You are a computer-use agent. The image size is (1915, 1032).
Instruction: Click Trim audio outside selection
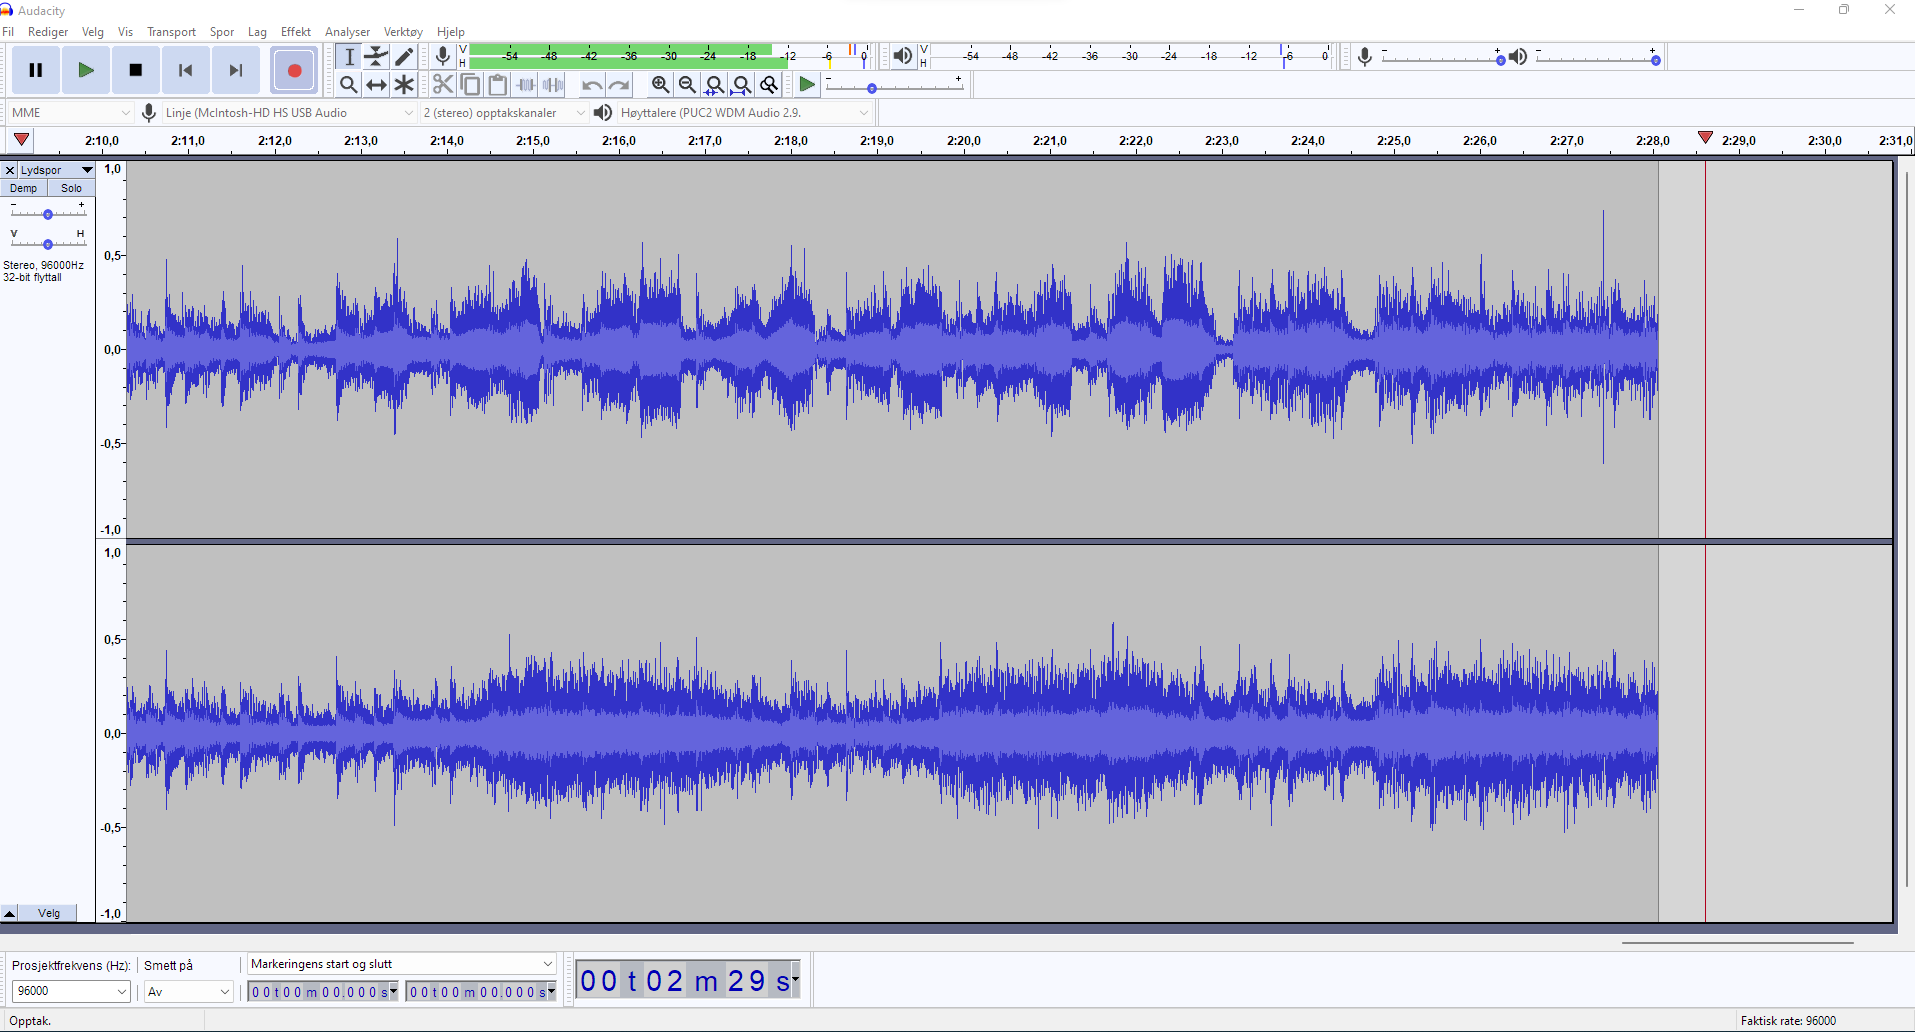pyautogui.click(x=526, y=85)
